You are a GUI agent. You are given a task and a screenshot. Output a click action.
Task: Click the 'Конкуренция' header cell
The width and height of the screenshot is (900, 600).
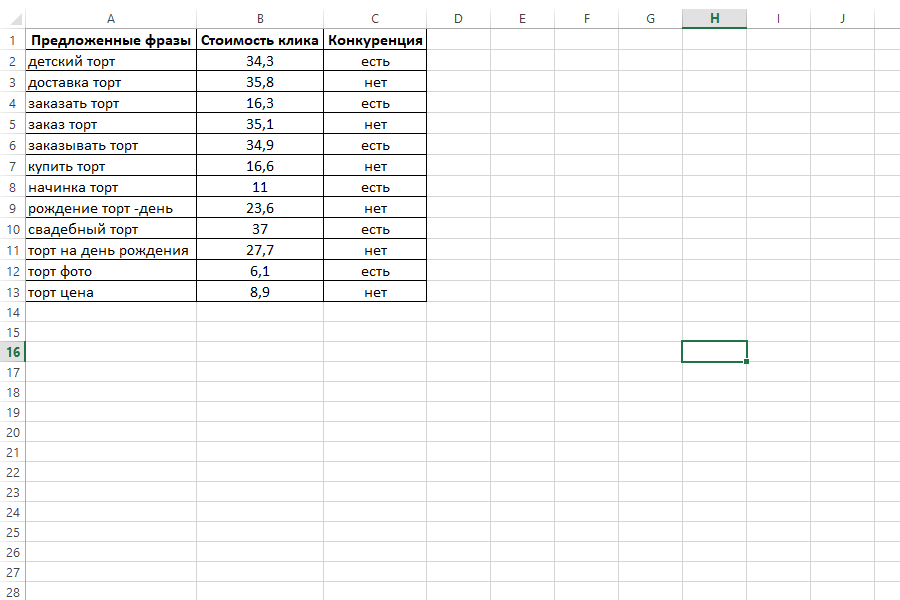pos(375,41)
